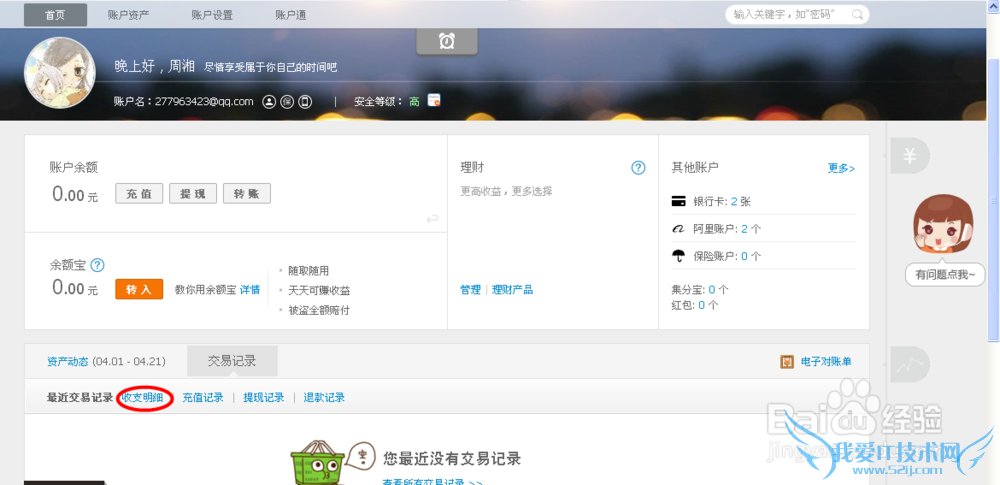Click the real-name verification person icon

click(269, 101)
